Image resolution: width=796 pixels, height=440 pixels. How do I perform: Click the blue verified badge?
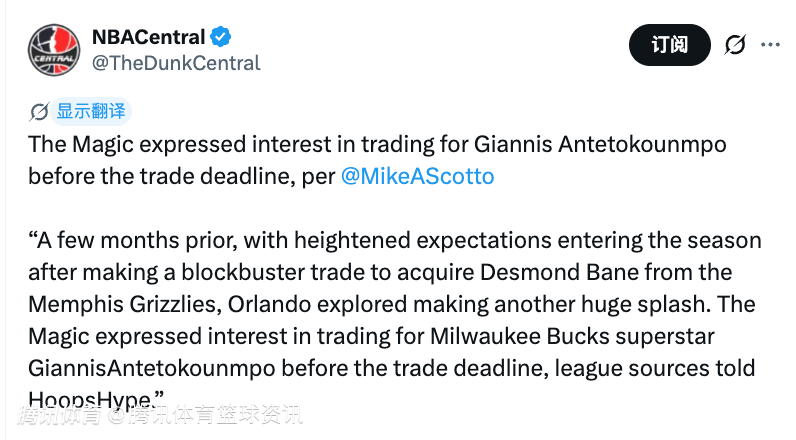pos(221,37)
